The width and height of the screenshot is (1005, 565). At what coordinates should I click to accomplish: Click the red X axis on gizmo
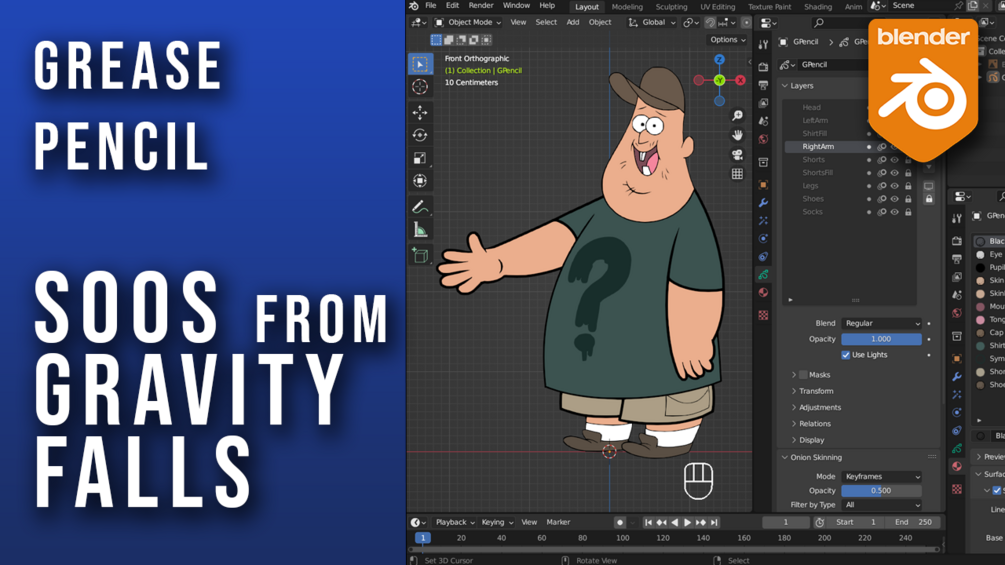point(740,80)
